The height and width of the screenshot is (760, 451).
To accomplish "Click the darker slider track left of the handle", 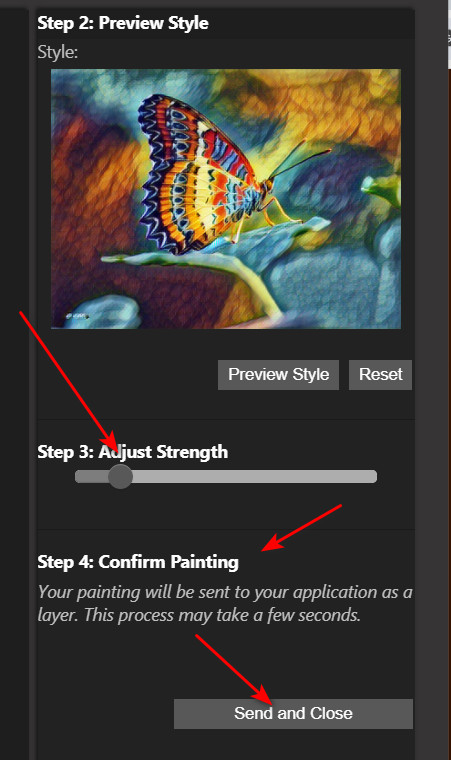I will [x=92, y=476].
